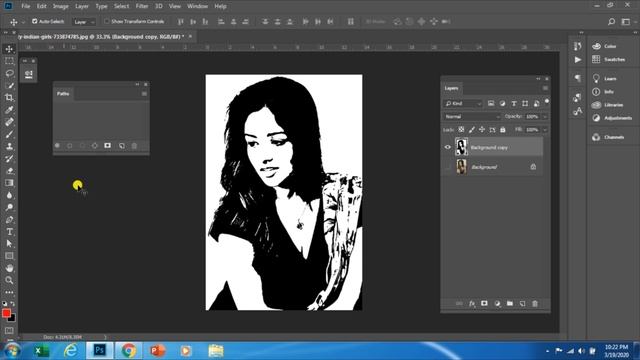Delete current path with Paths trash icon
This screenshot has width=640, height=360.
134,146
